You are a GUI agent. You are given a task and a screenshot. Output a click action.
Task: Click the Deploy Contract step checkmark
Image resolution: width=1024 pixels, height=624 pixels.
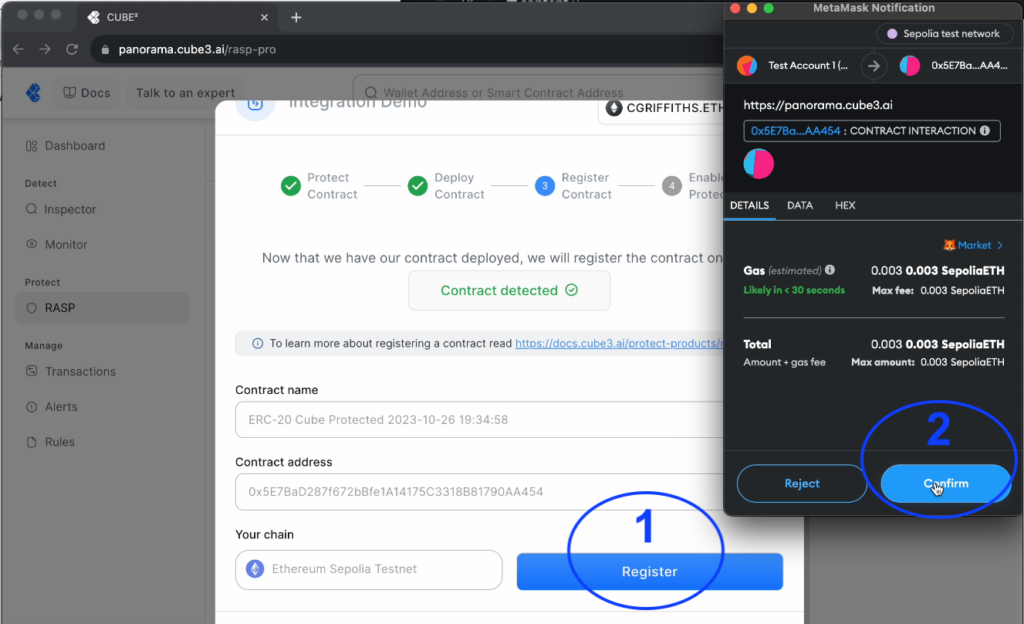418,186
